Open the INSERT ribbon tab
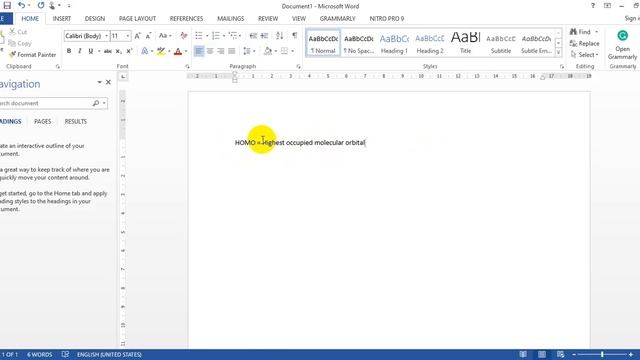Viewport: 640px width, 360px height. click(62, 19)
